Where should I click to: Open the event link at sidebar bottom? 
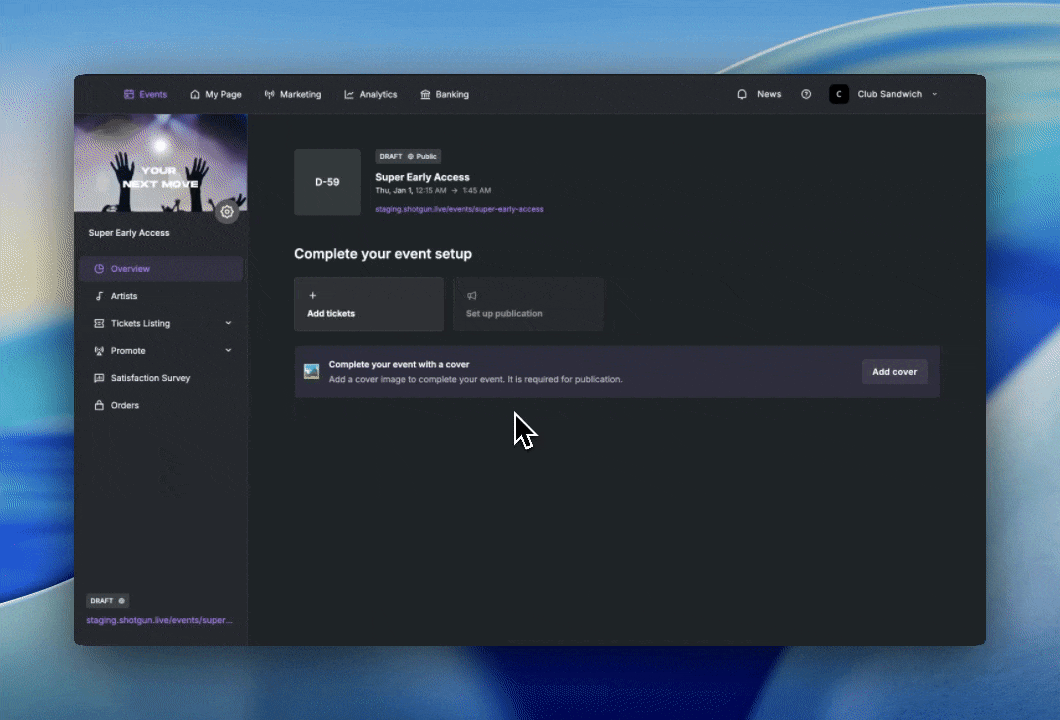(x=160, y=620)
